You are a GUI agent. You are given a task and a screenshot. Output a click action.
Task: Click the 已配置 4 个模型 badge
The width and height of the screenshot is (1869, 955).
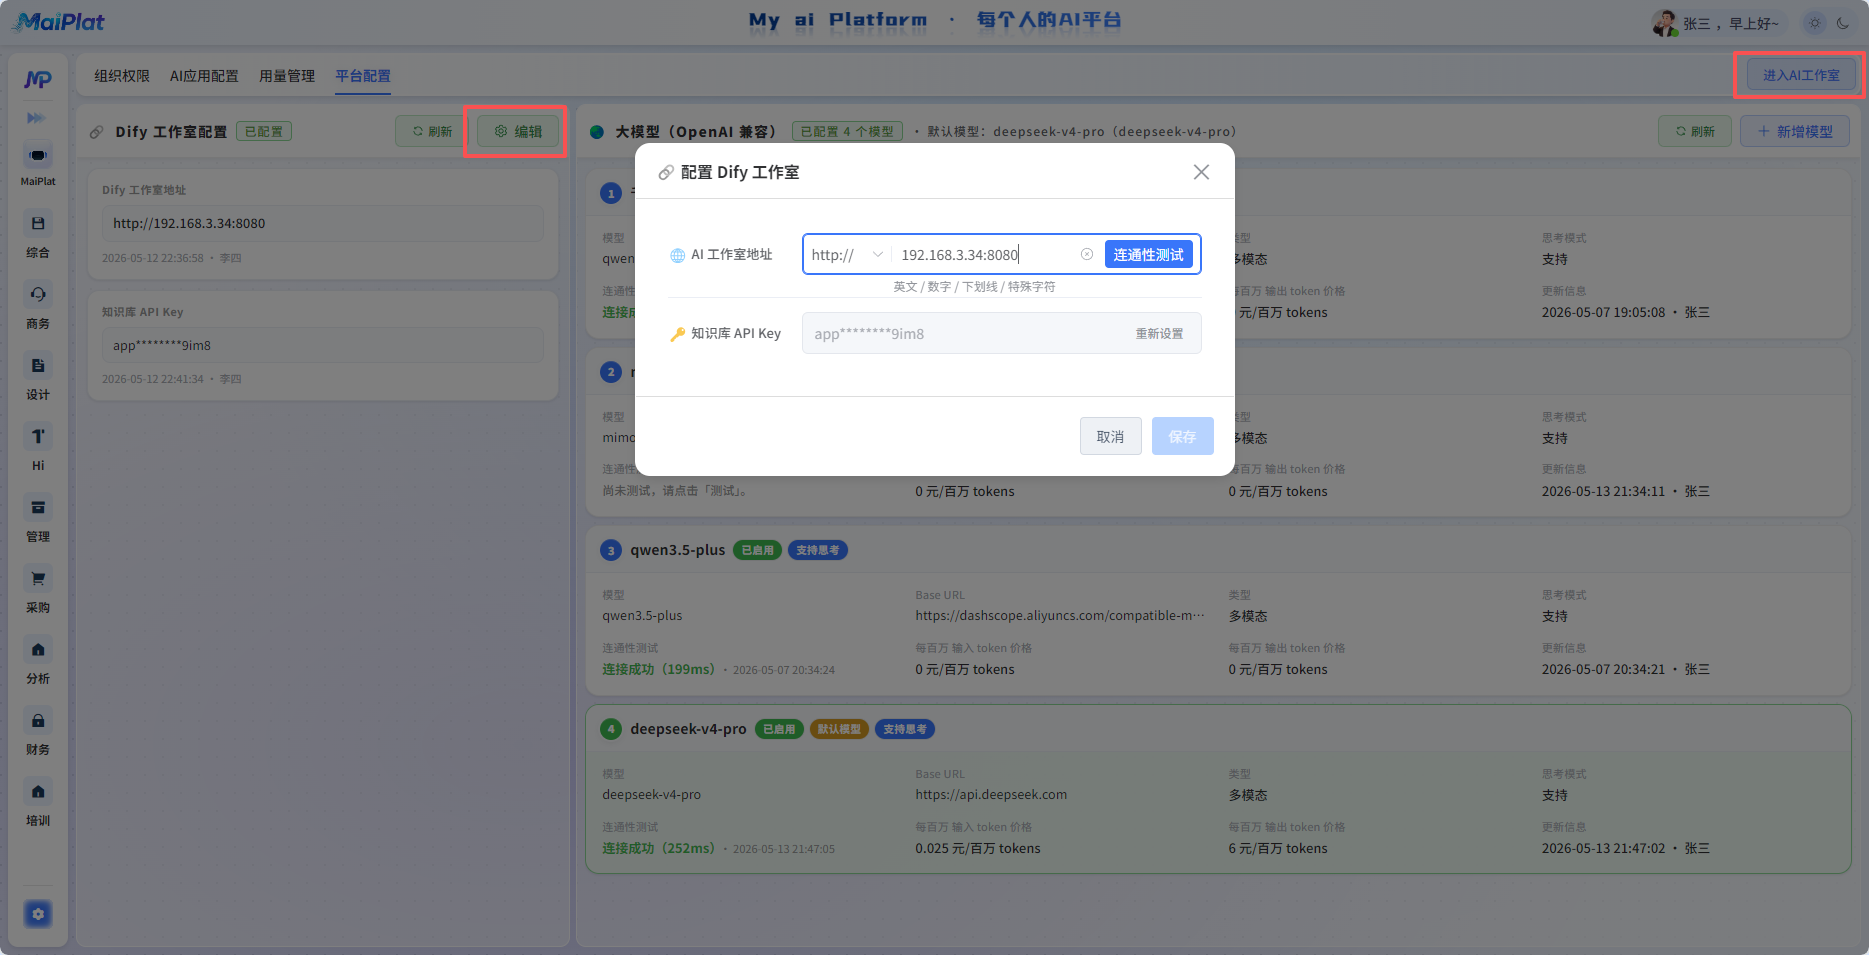pos(847,131)
